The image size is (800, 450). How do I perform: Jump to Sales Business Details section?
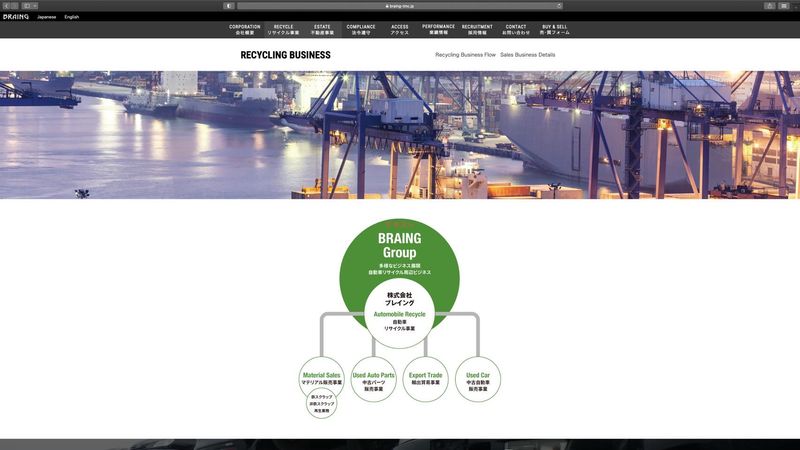pos(527,55)
